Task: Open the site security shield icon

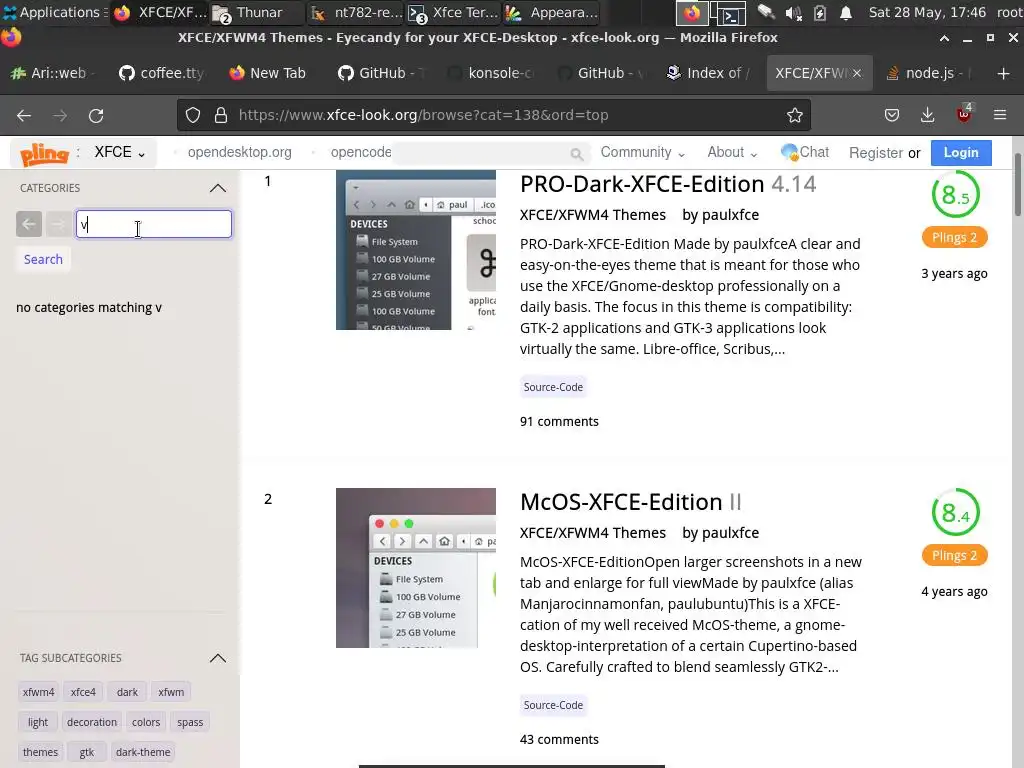Action: (x=193, y=115)
